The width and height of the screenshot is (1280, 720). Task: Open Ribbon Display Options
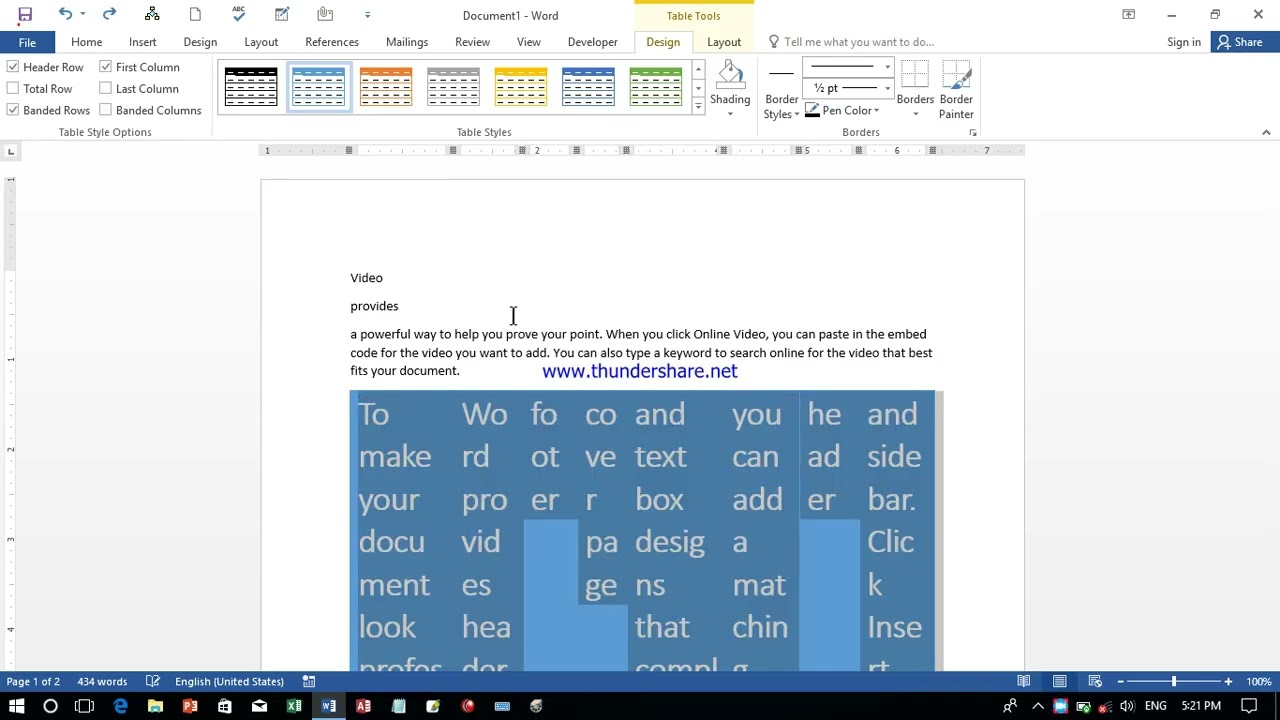click(1128, 14)
